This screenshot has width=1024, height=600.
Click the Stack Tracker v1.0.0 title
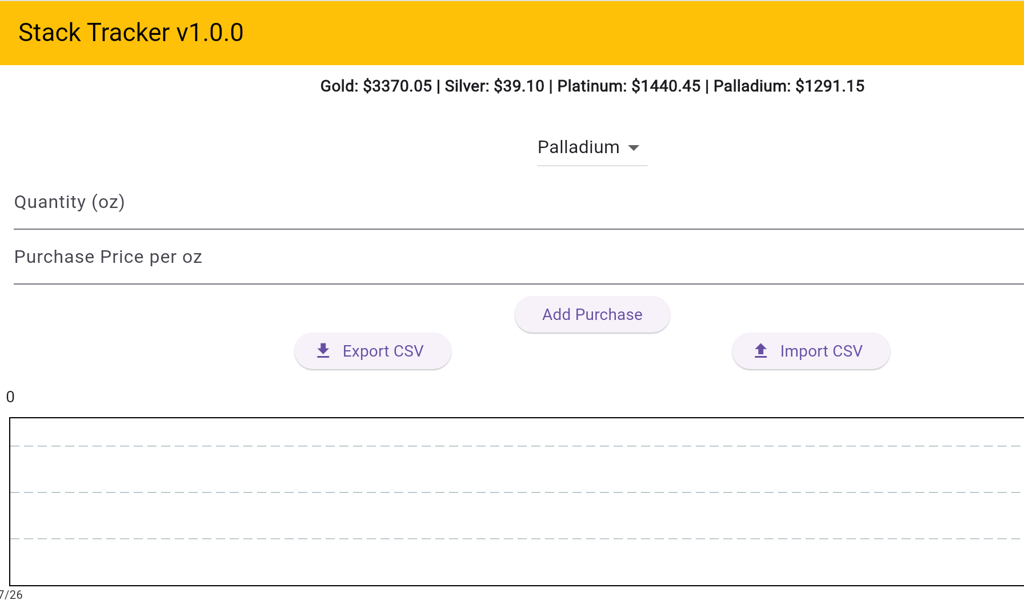131,33
